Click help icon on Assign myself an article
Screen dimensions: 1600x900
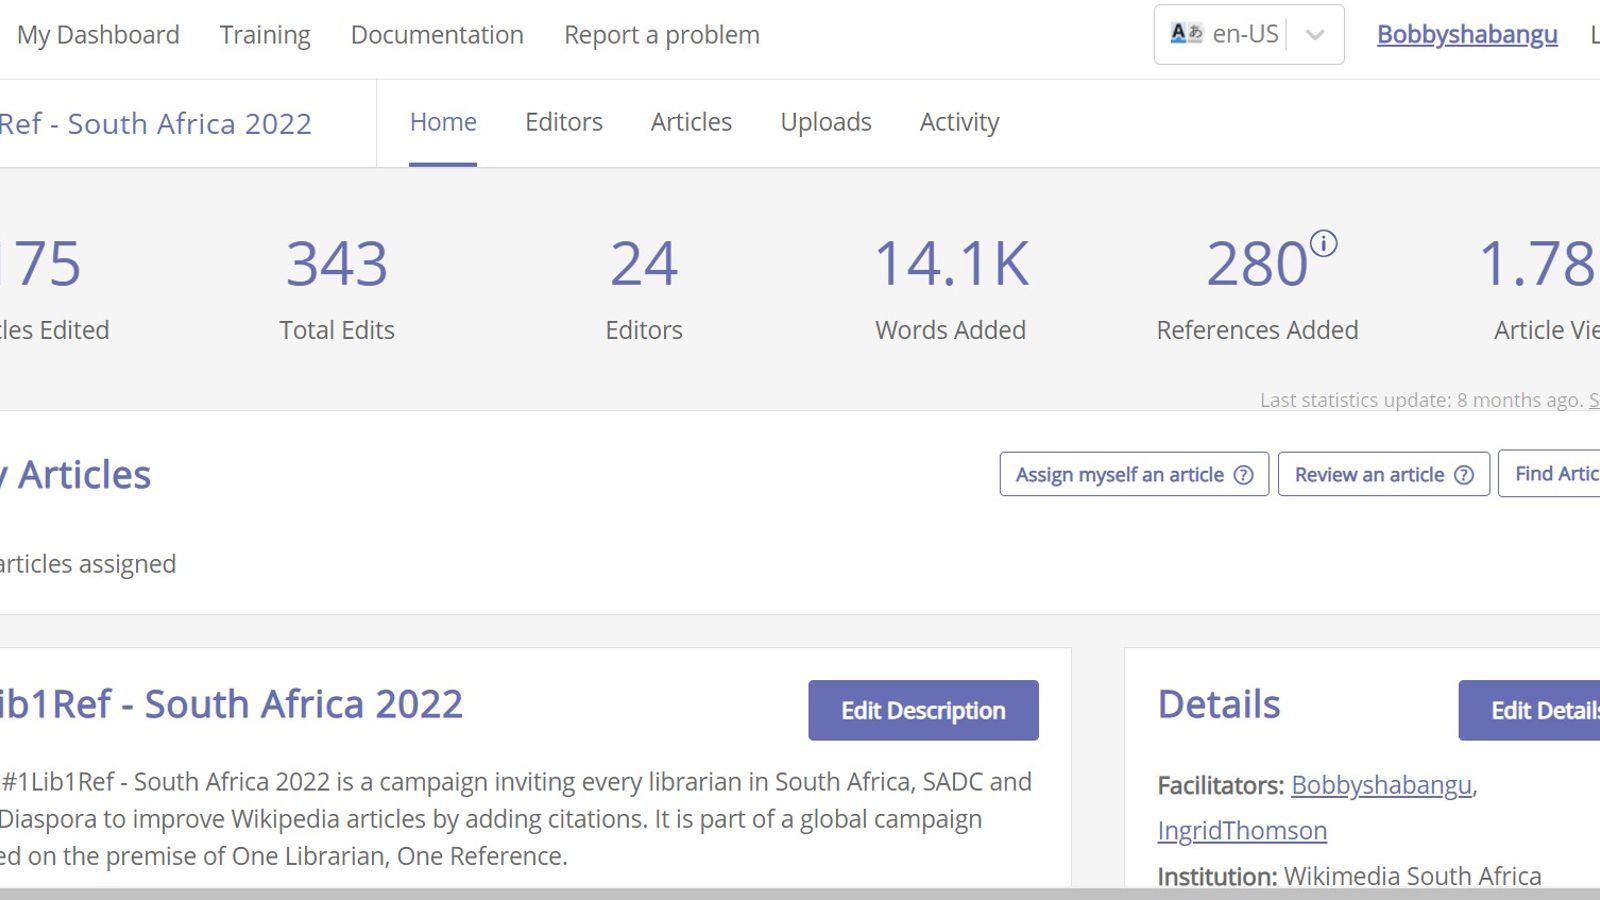pyautogui.click(x=1243, y=475)
